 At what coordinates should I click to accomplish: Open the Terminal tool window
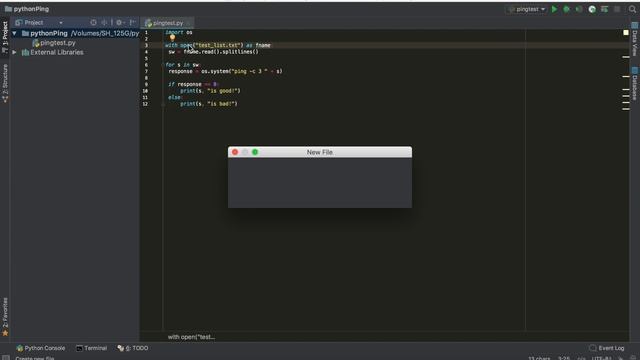pos(91,348)
